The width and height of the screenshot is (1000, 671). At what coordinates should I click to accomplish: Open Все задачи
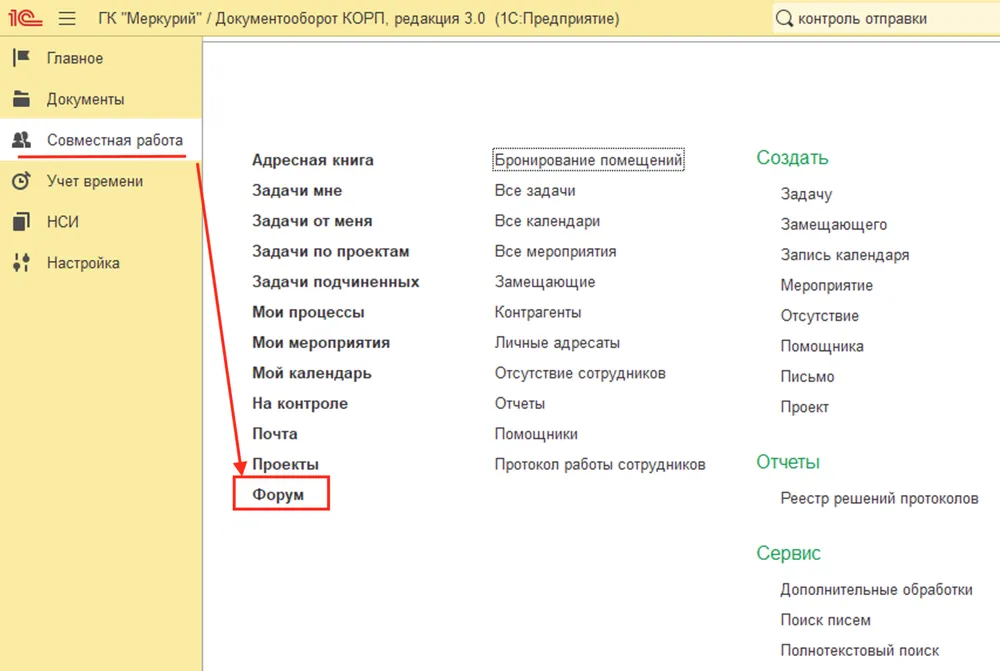(535, 191)
